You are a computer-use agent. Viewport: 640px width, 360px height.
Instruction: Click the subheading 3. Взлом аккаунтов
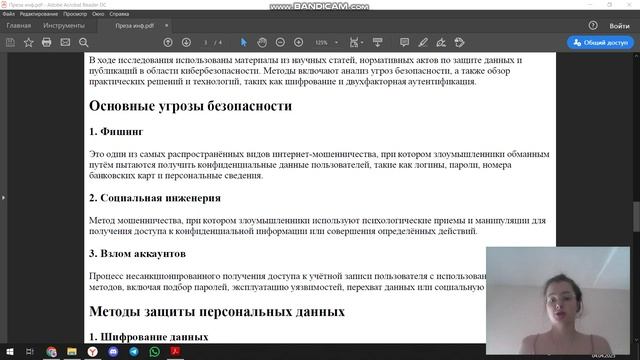137,253
